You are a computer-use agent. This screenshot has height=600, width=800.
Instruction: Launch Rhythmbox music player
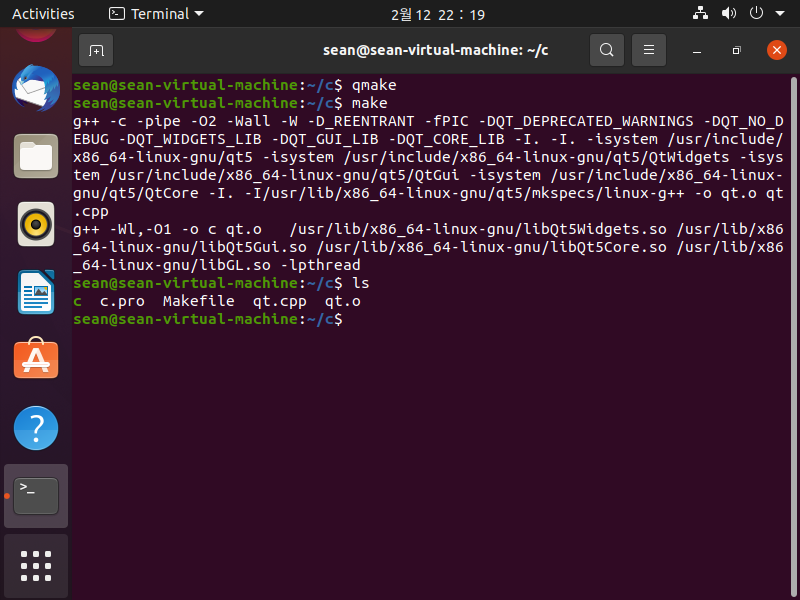36,224
